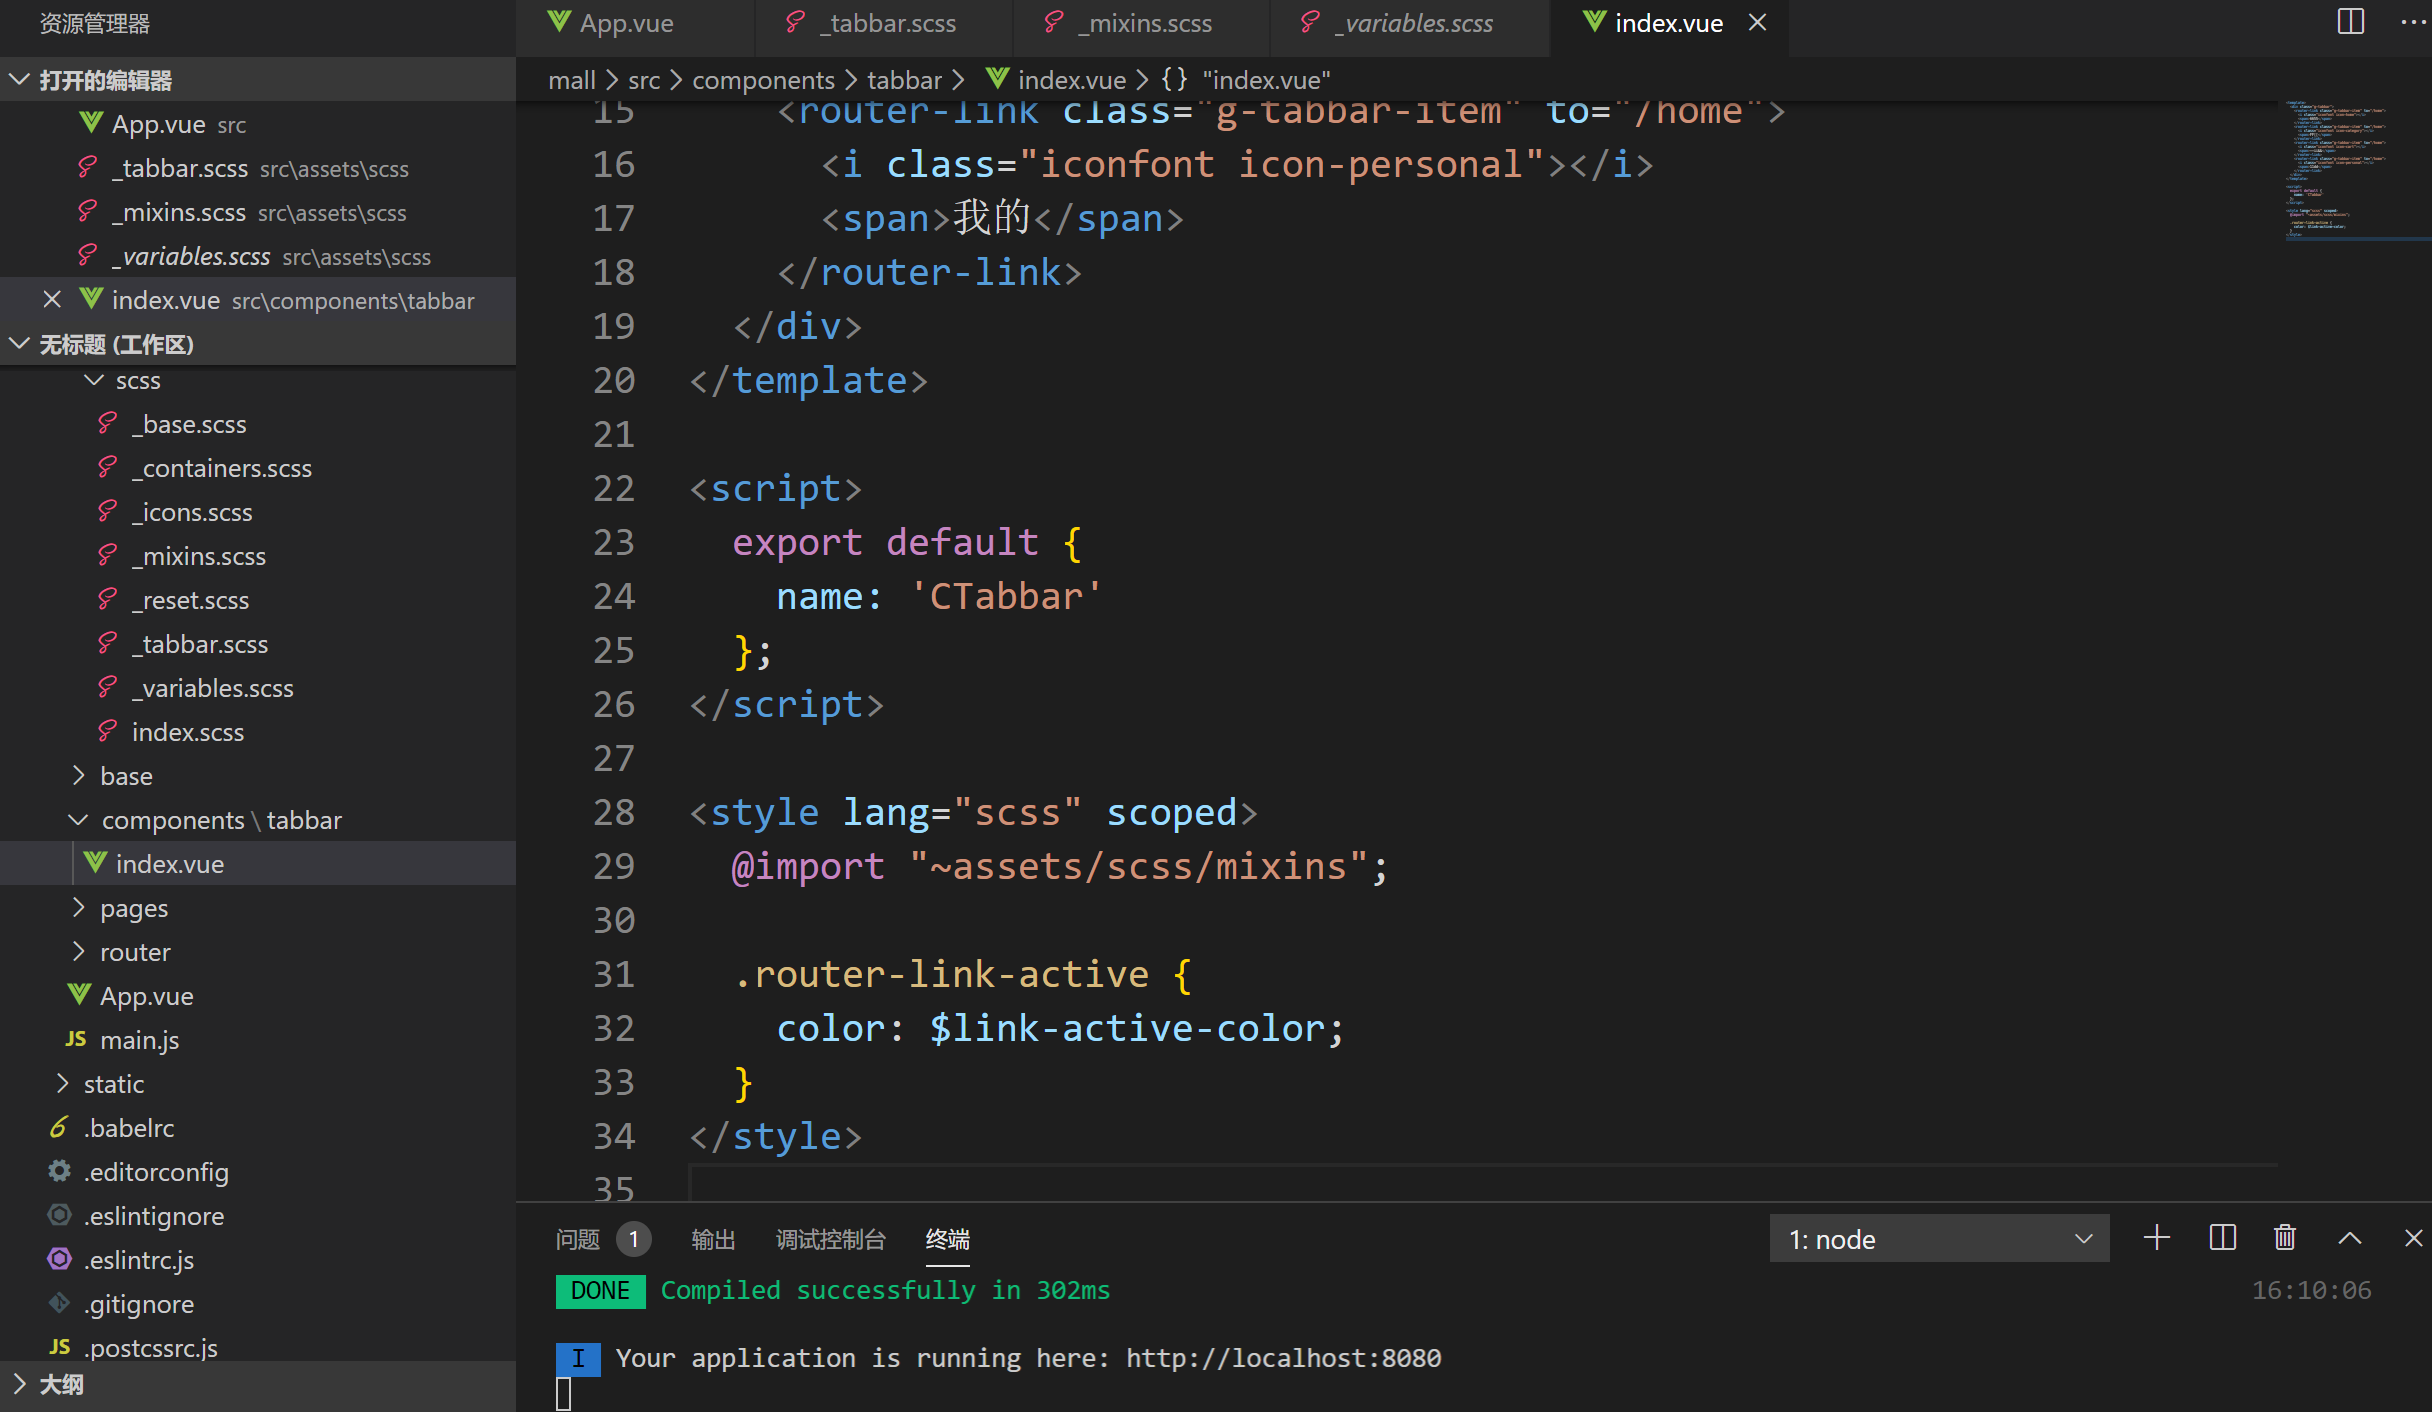Open the editor more actions ellipsis

coord(2413,22)
